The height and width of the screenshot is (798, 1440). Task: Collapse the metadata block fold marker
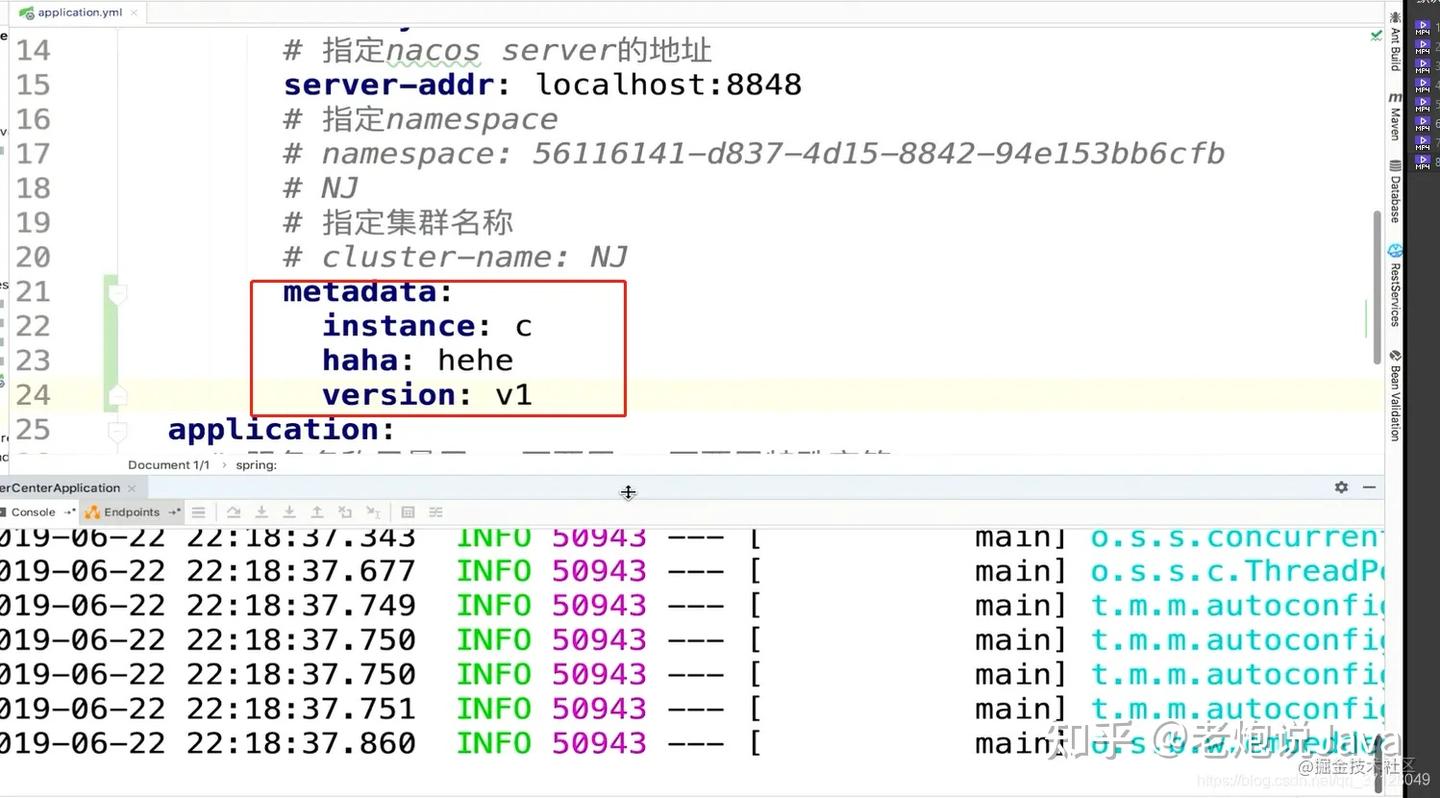[117, 293]
